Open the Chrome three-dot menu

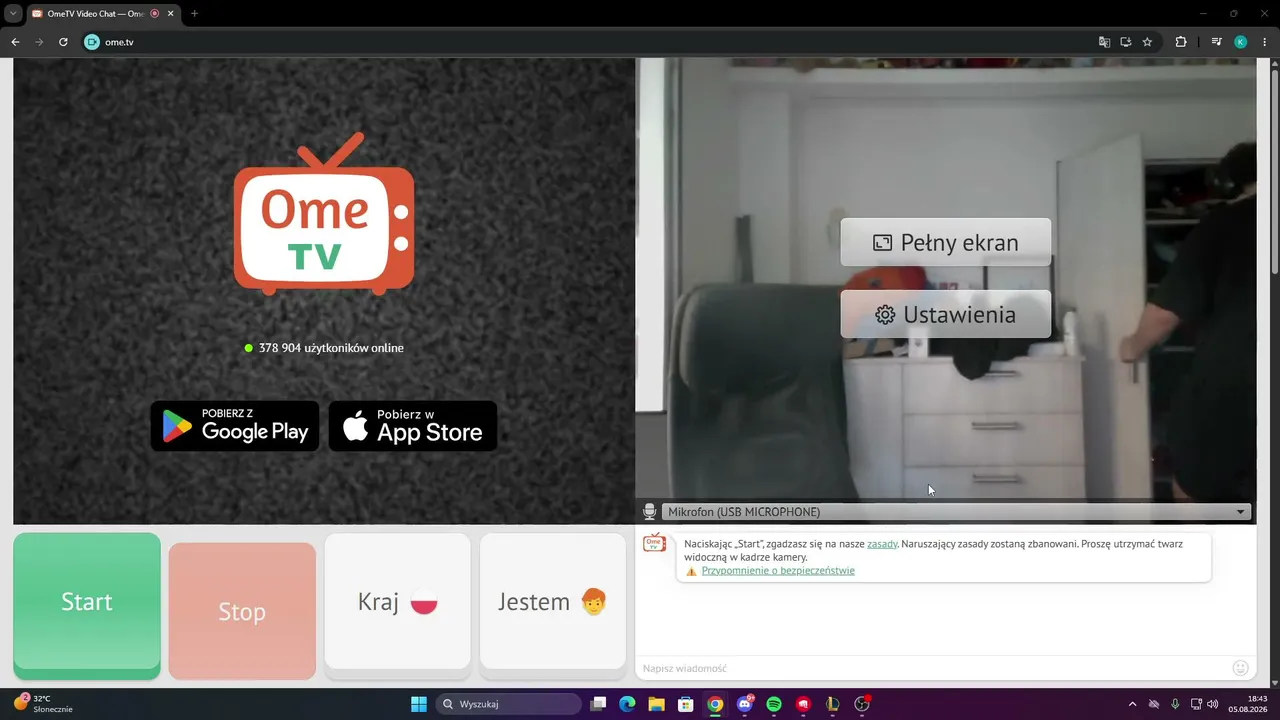tap(1265, 42)
